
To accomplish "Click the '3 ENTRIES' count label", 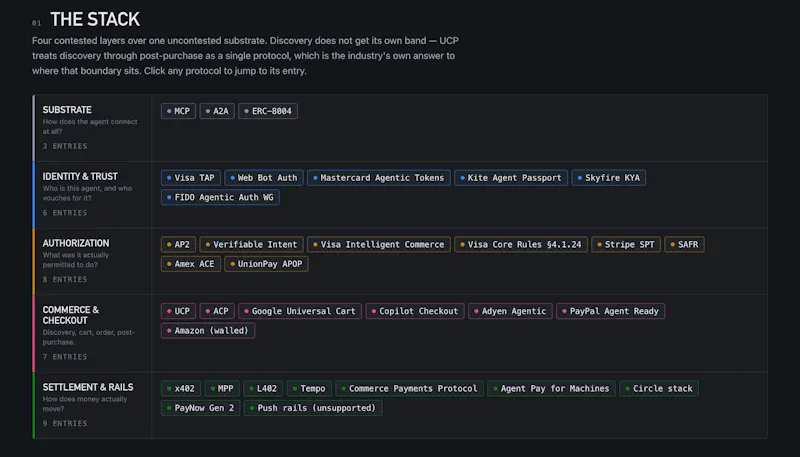I will point(65,146).
